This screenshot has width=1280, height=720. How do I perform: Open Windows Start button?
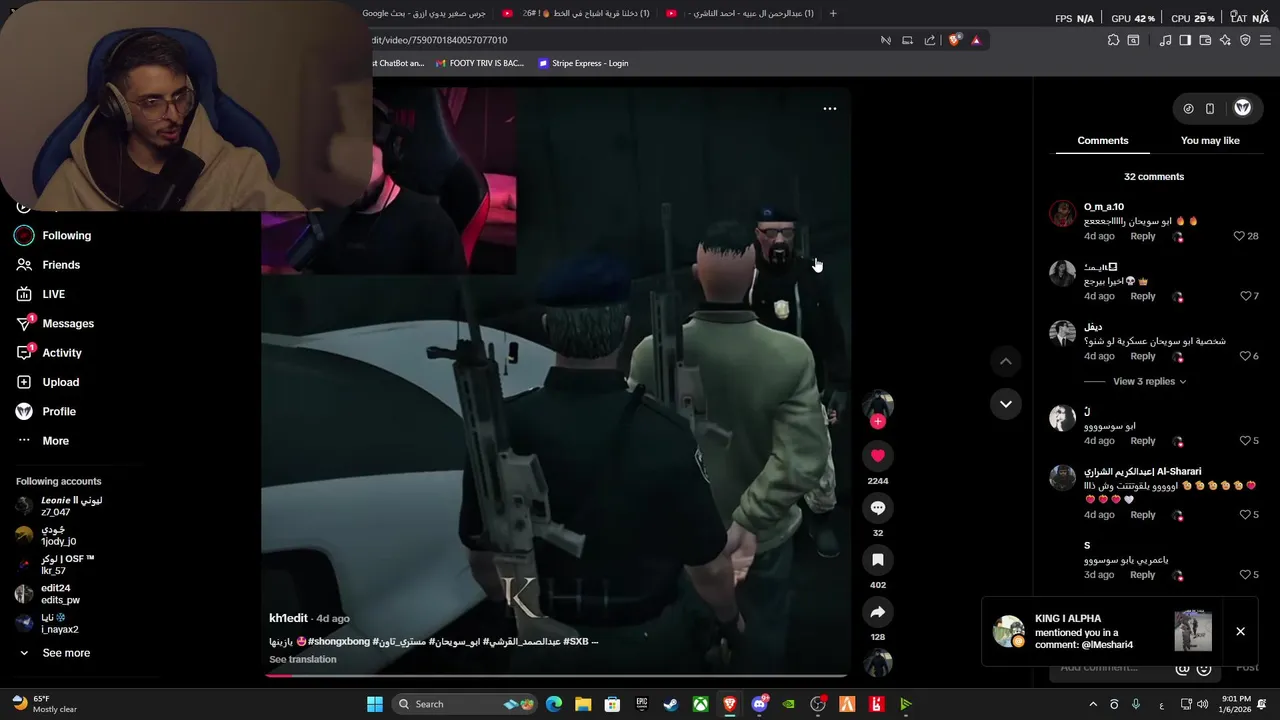pyautogui.click(x=375, y=704)
